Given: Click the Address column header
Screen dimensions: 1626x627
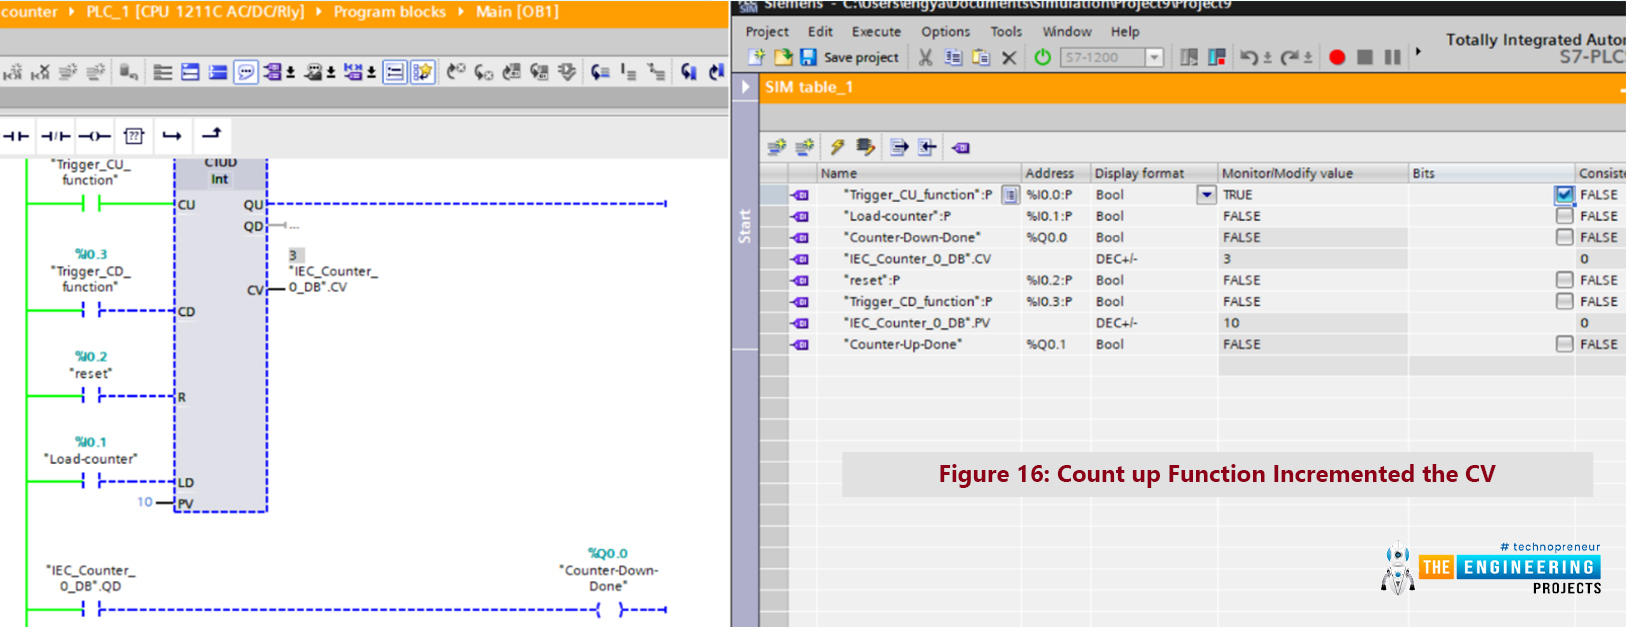Looking at the screenshot, I should [1055, 173].
